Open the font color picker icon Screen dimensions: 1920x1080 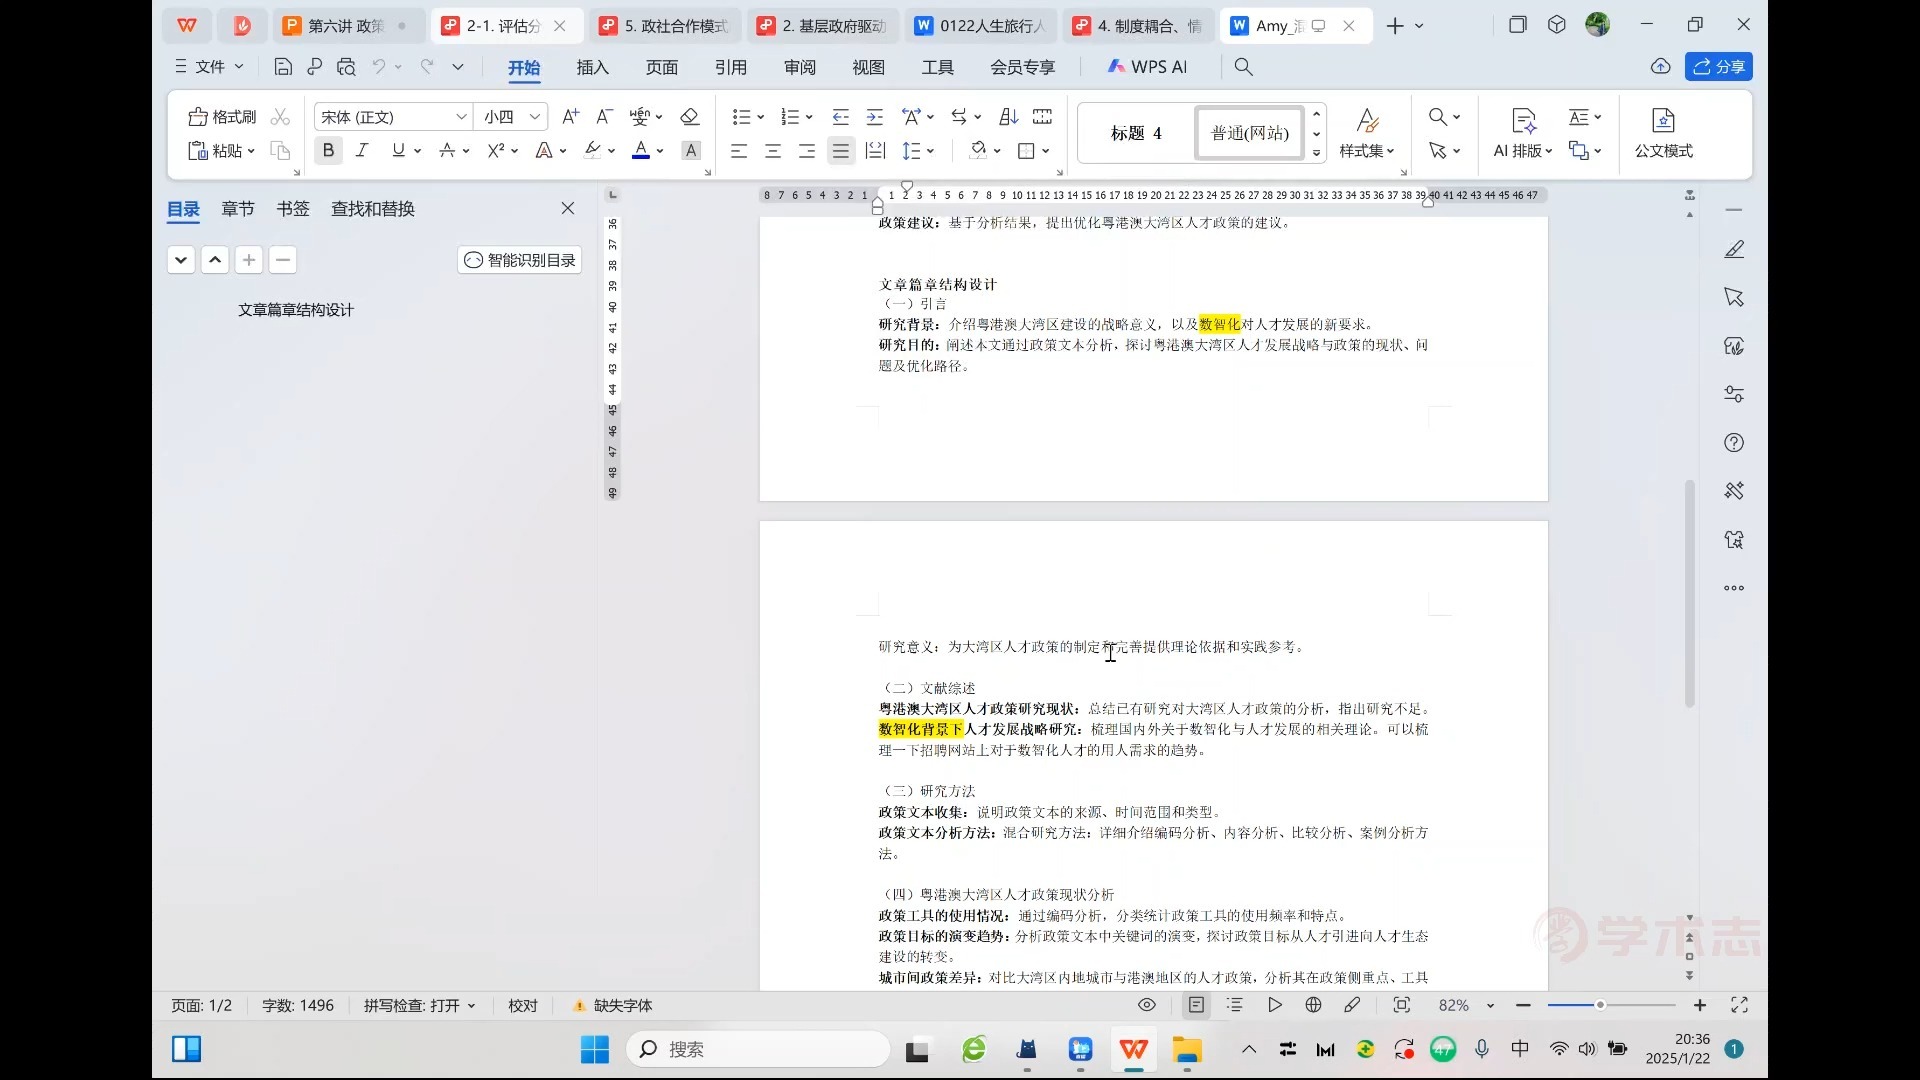(x=643, y=150)
